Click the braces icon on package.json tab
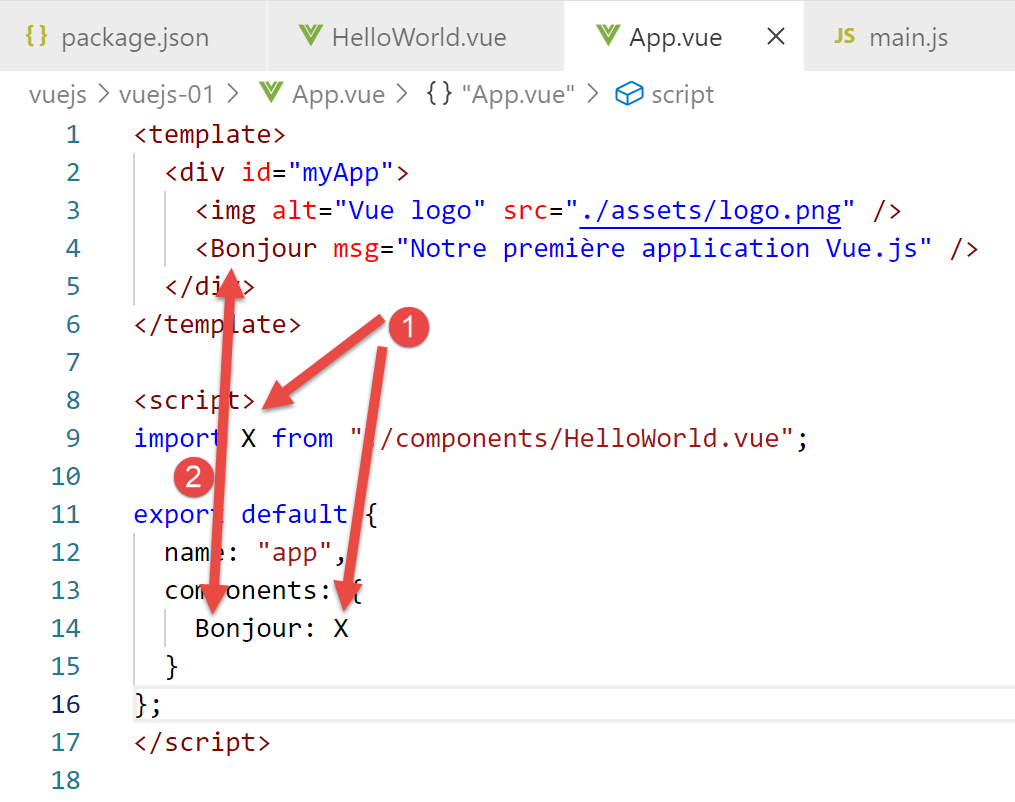This screenshot has height=802, width=1015. (37, 38)
